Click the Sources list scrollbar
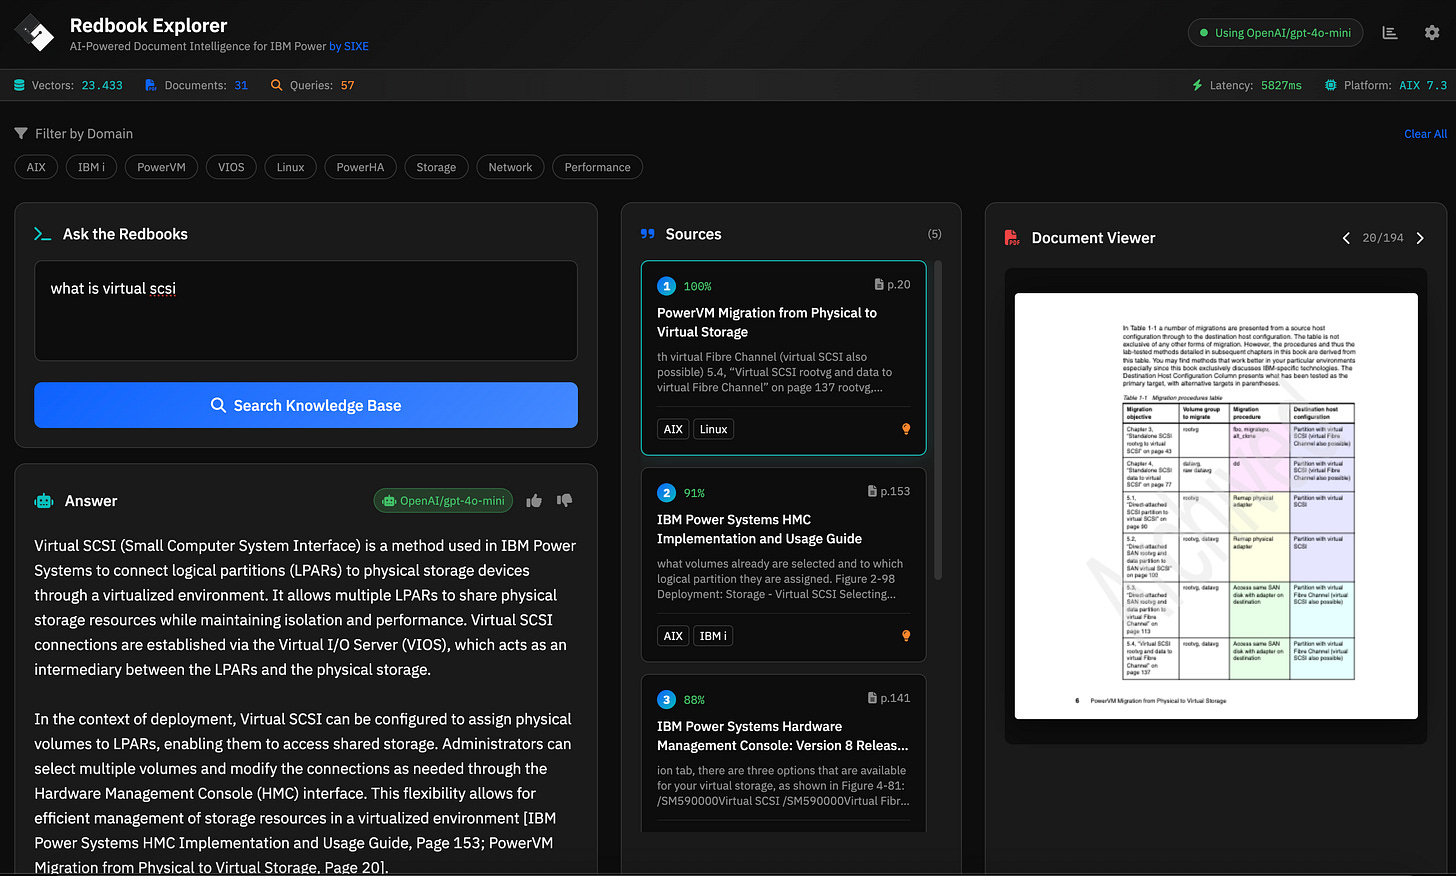Viewport: 1456px width, 876px height. [938, 420]
